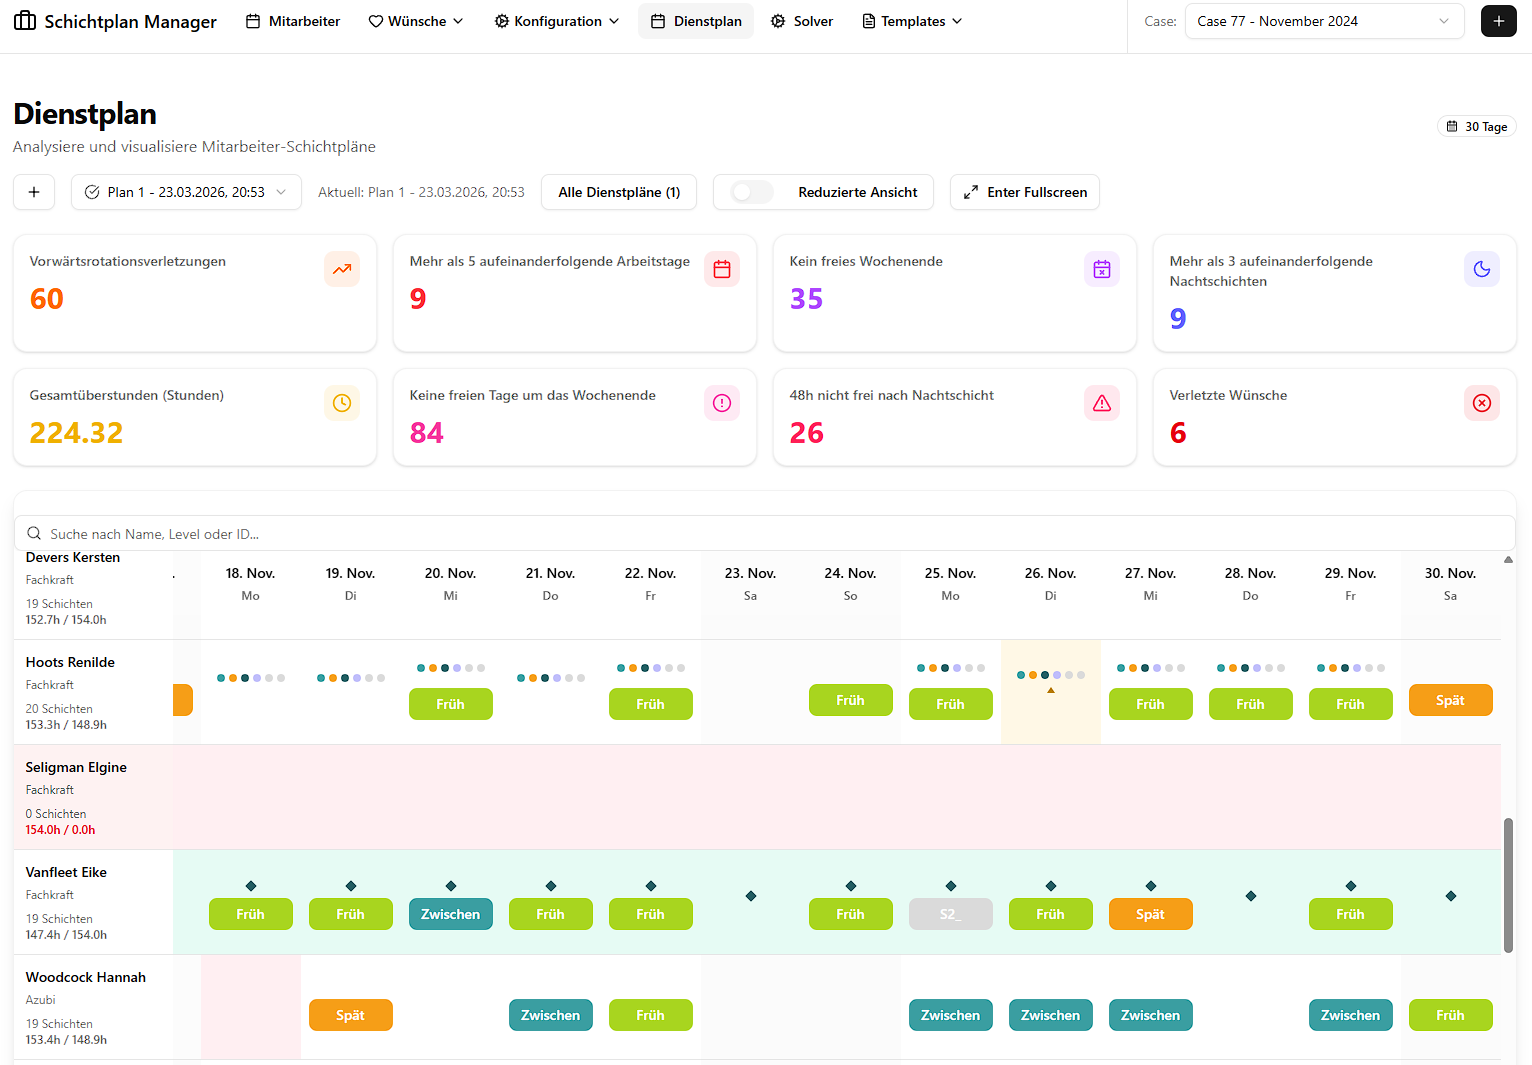
Task: Open the Case 77 - November 2024 dropdown
Action: pos(1324,21)
